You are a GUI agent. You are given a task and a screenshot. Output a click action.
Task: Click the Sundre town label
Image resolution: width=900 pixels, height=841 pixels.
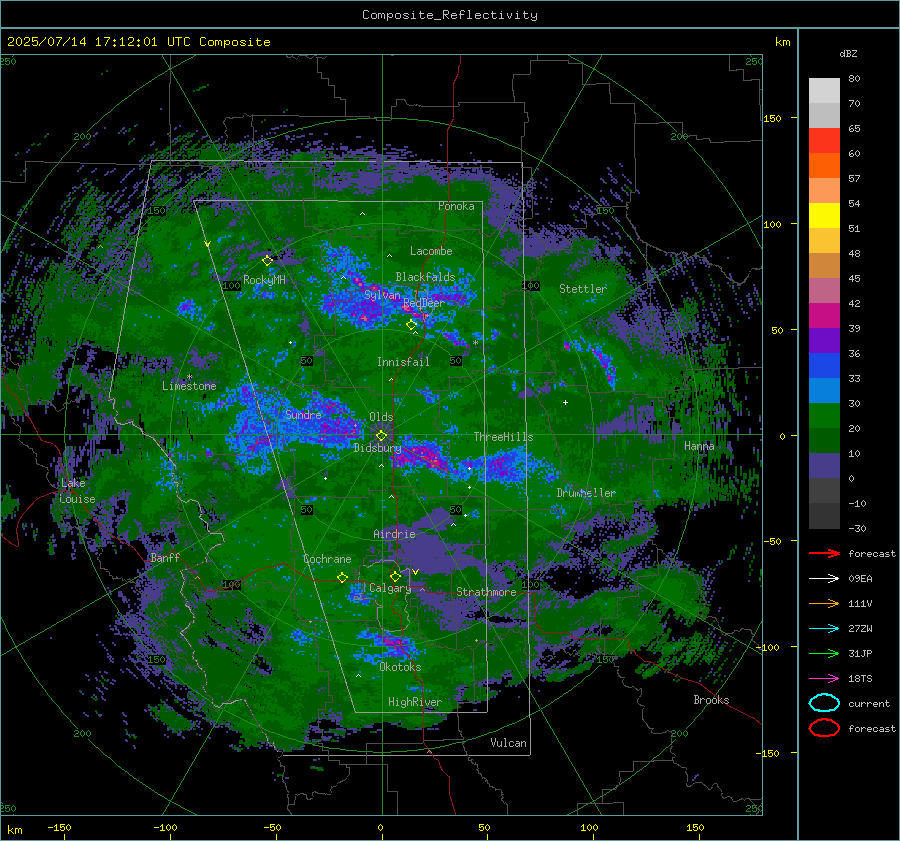pos(303,414)
